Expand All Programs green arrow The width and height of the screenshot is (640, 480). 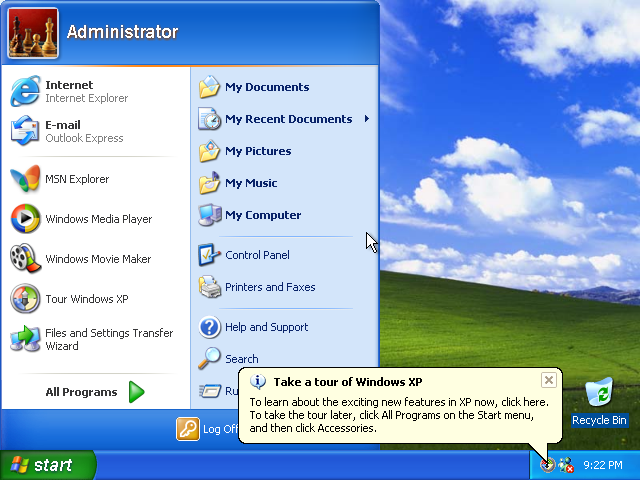pos(136,392)
